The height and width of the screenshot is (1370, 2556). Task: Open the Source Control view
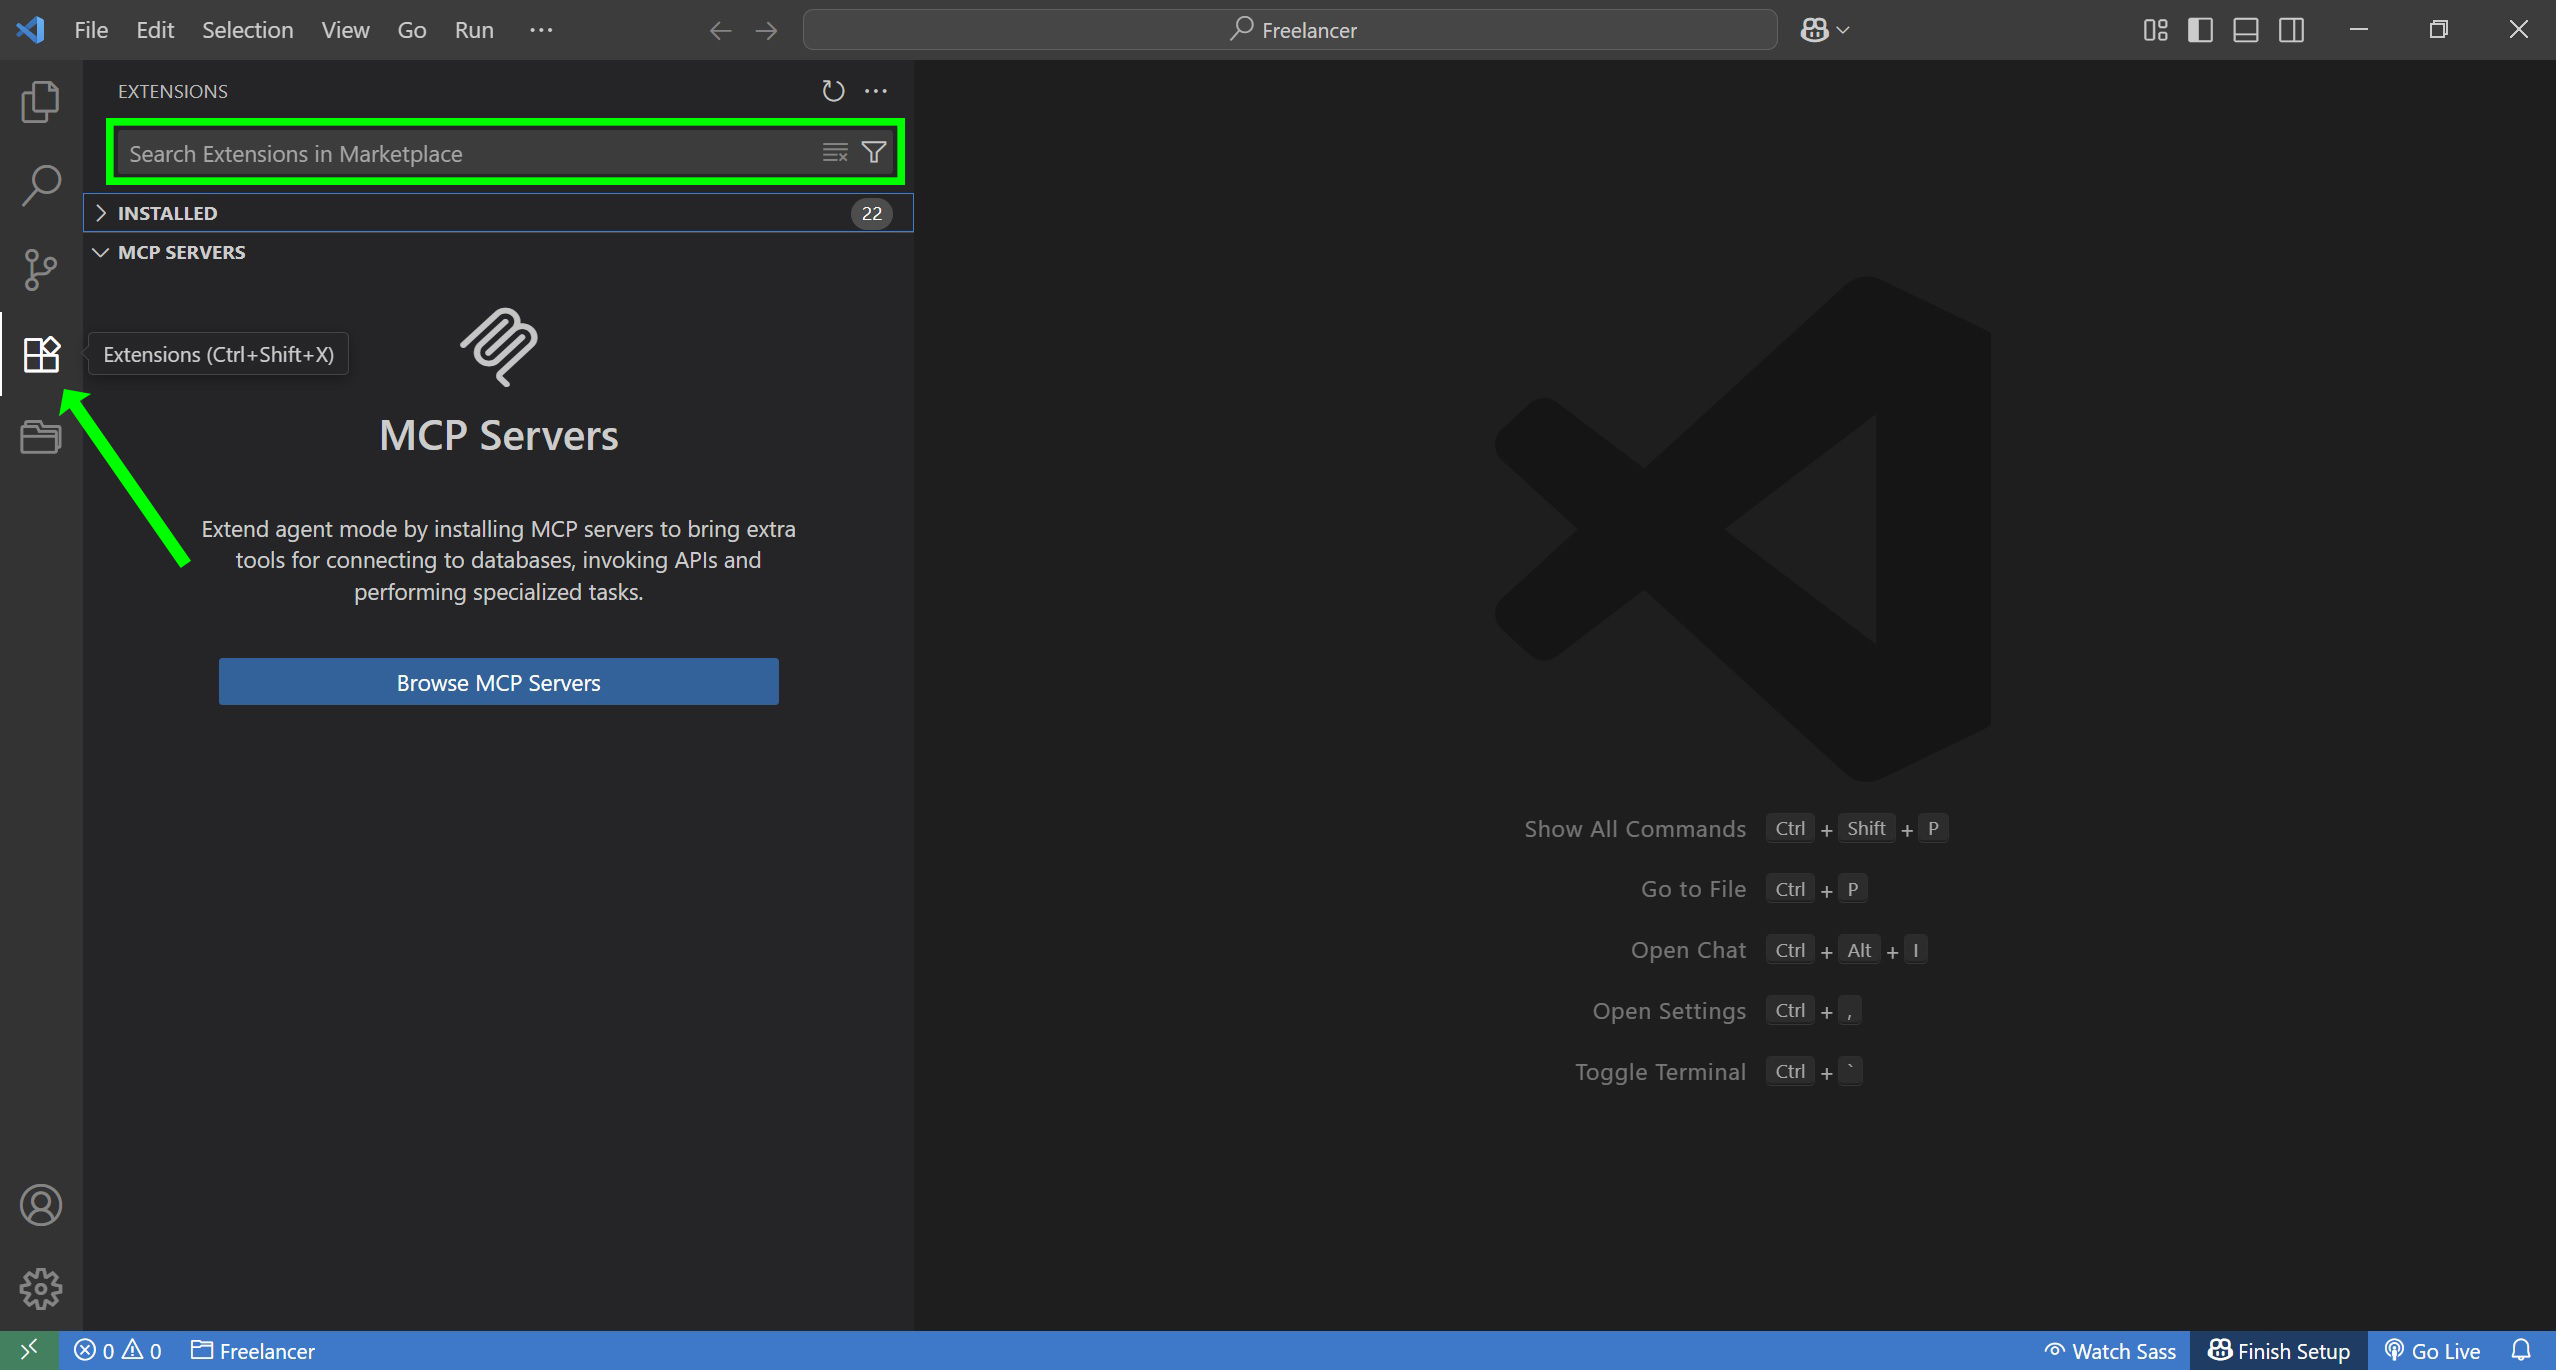tap(40, 270)
